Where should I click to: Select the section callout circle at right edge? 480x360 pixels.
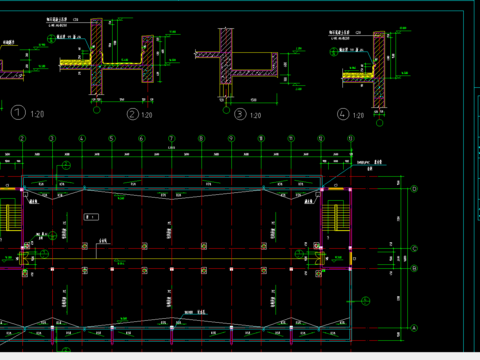point(366,301)
